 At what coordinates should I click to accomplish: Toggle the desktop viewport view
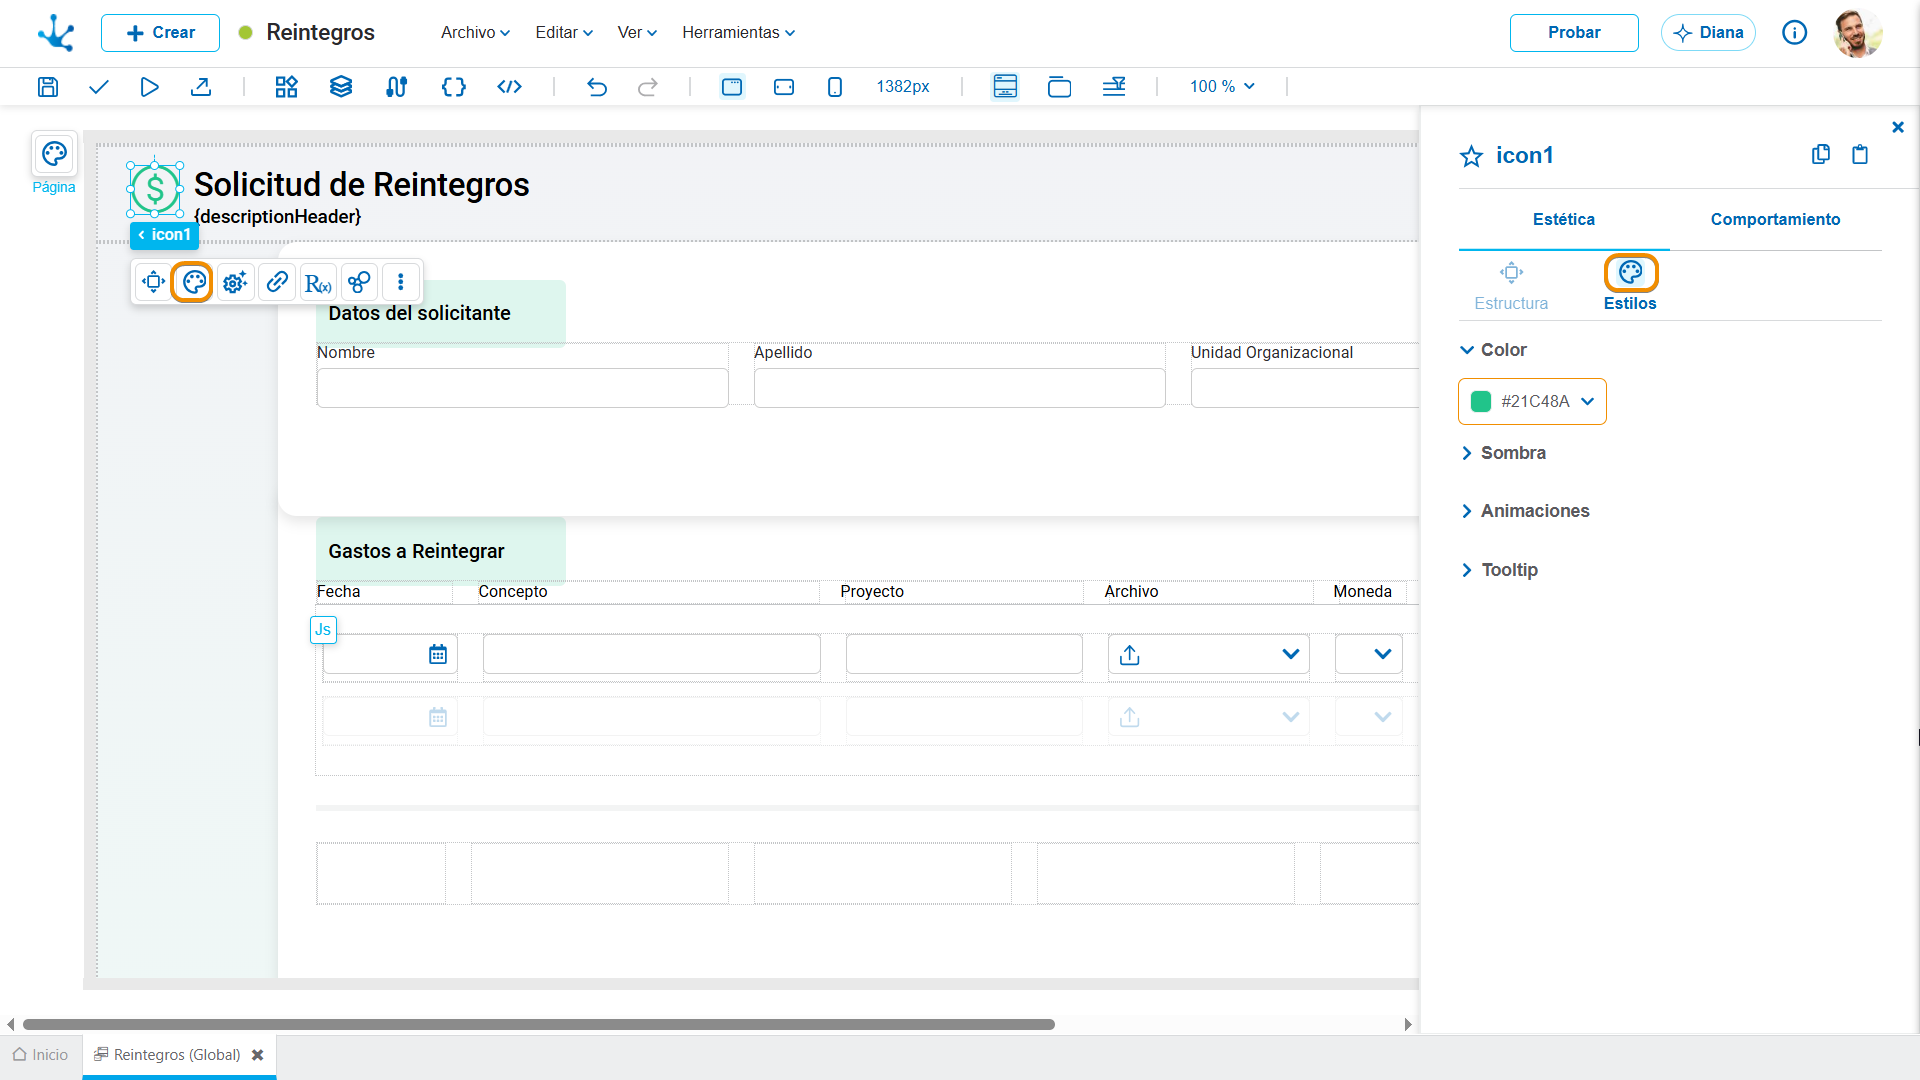click(732, 87)
